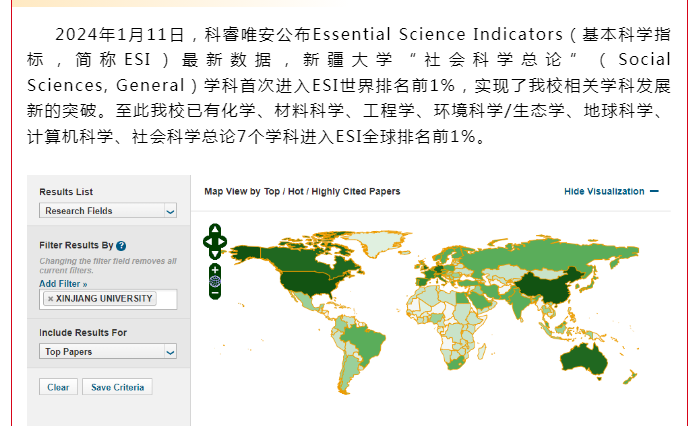Open the Filter Results By help icon
This screenshot has width=697, height=426.
tap(121, 245)
